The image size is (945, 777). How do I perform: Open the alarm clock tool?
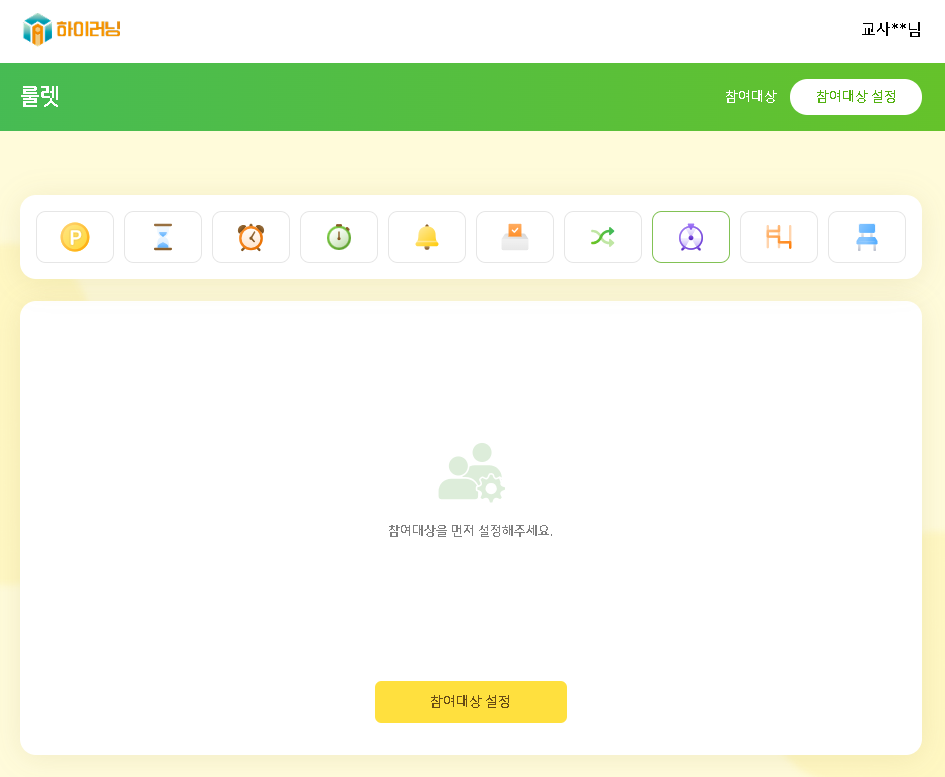coord(251,237)
